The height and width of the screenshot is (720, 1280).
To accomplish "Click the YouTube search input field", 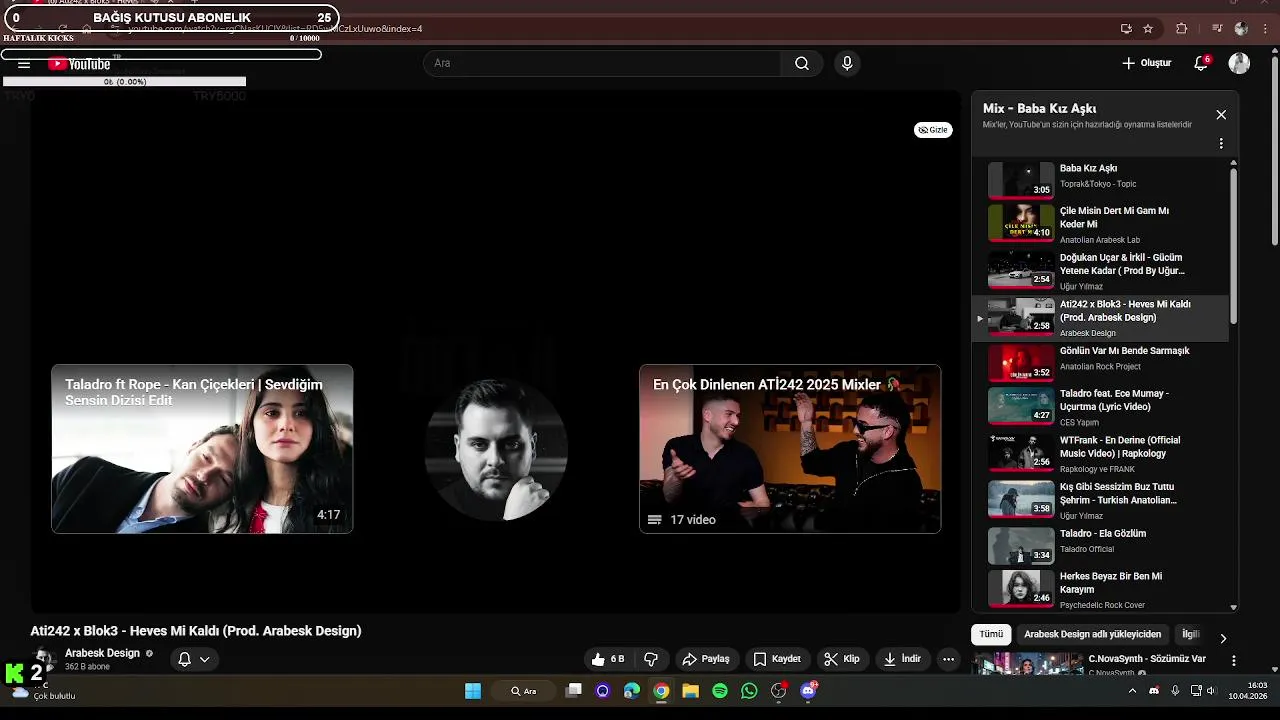I will point(602,63).
